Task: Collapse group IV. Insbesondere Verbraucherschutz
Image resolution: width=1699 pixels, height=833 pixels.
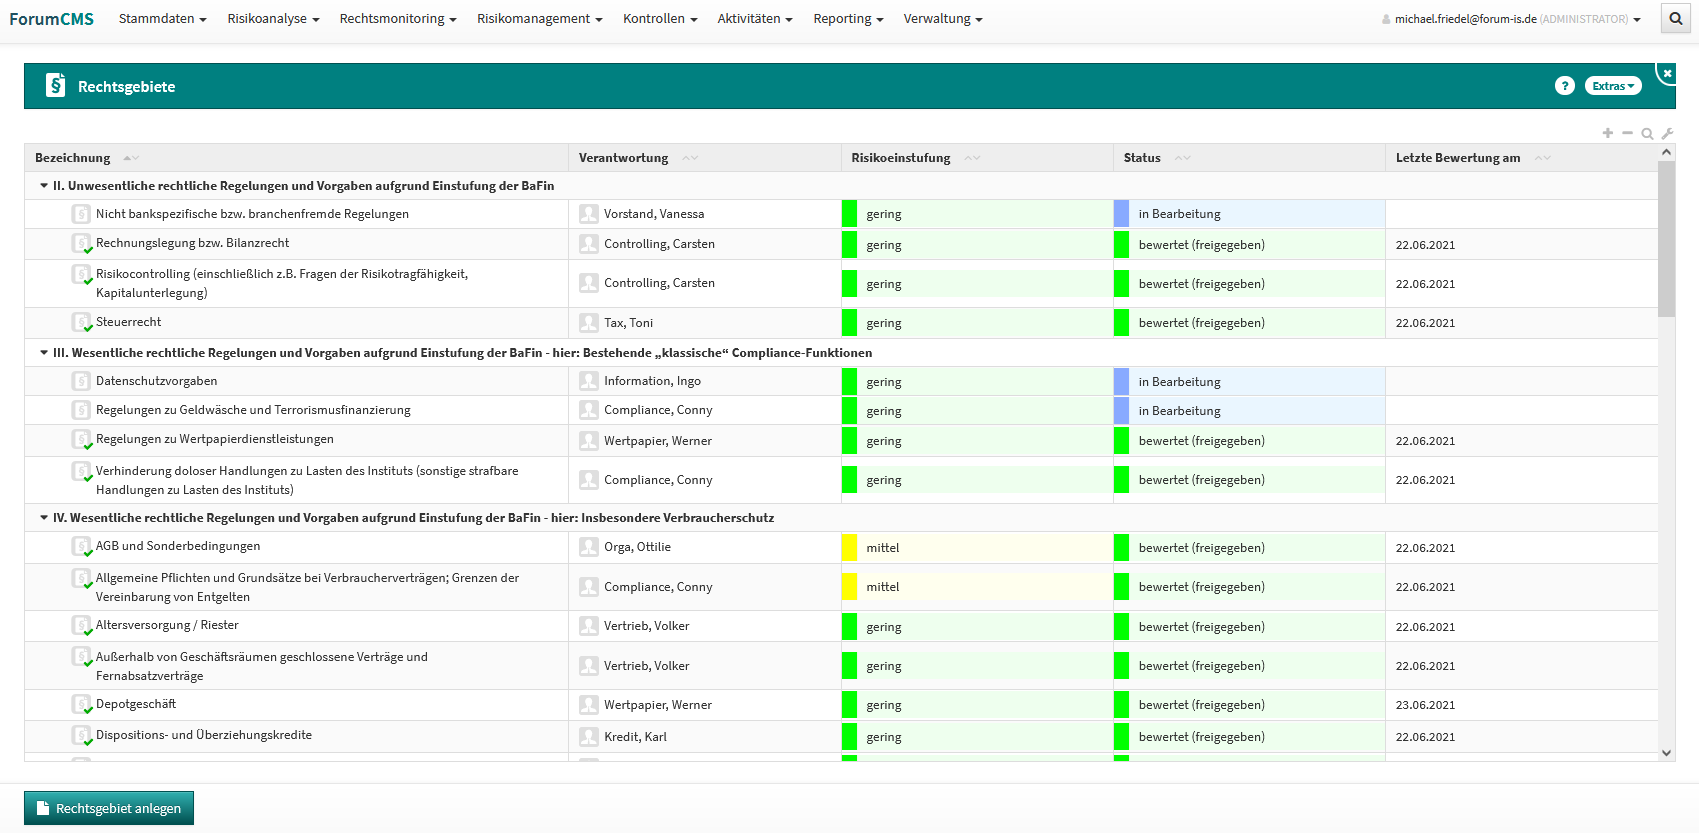Action: pos(44,518)
